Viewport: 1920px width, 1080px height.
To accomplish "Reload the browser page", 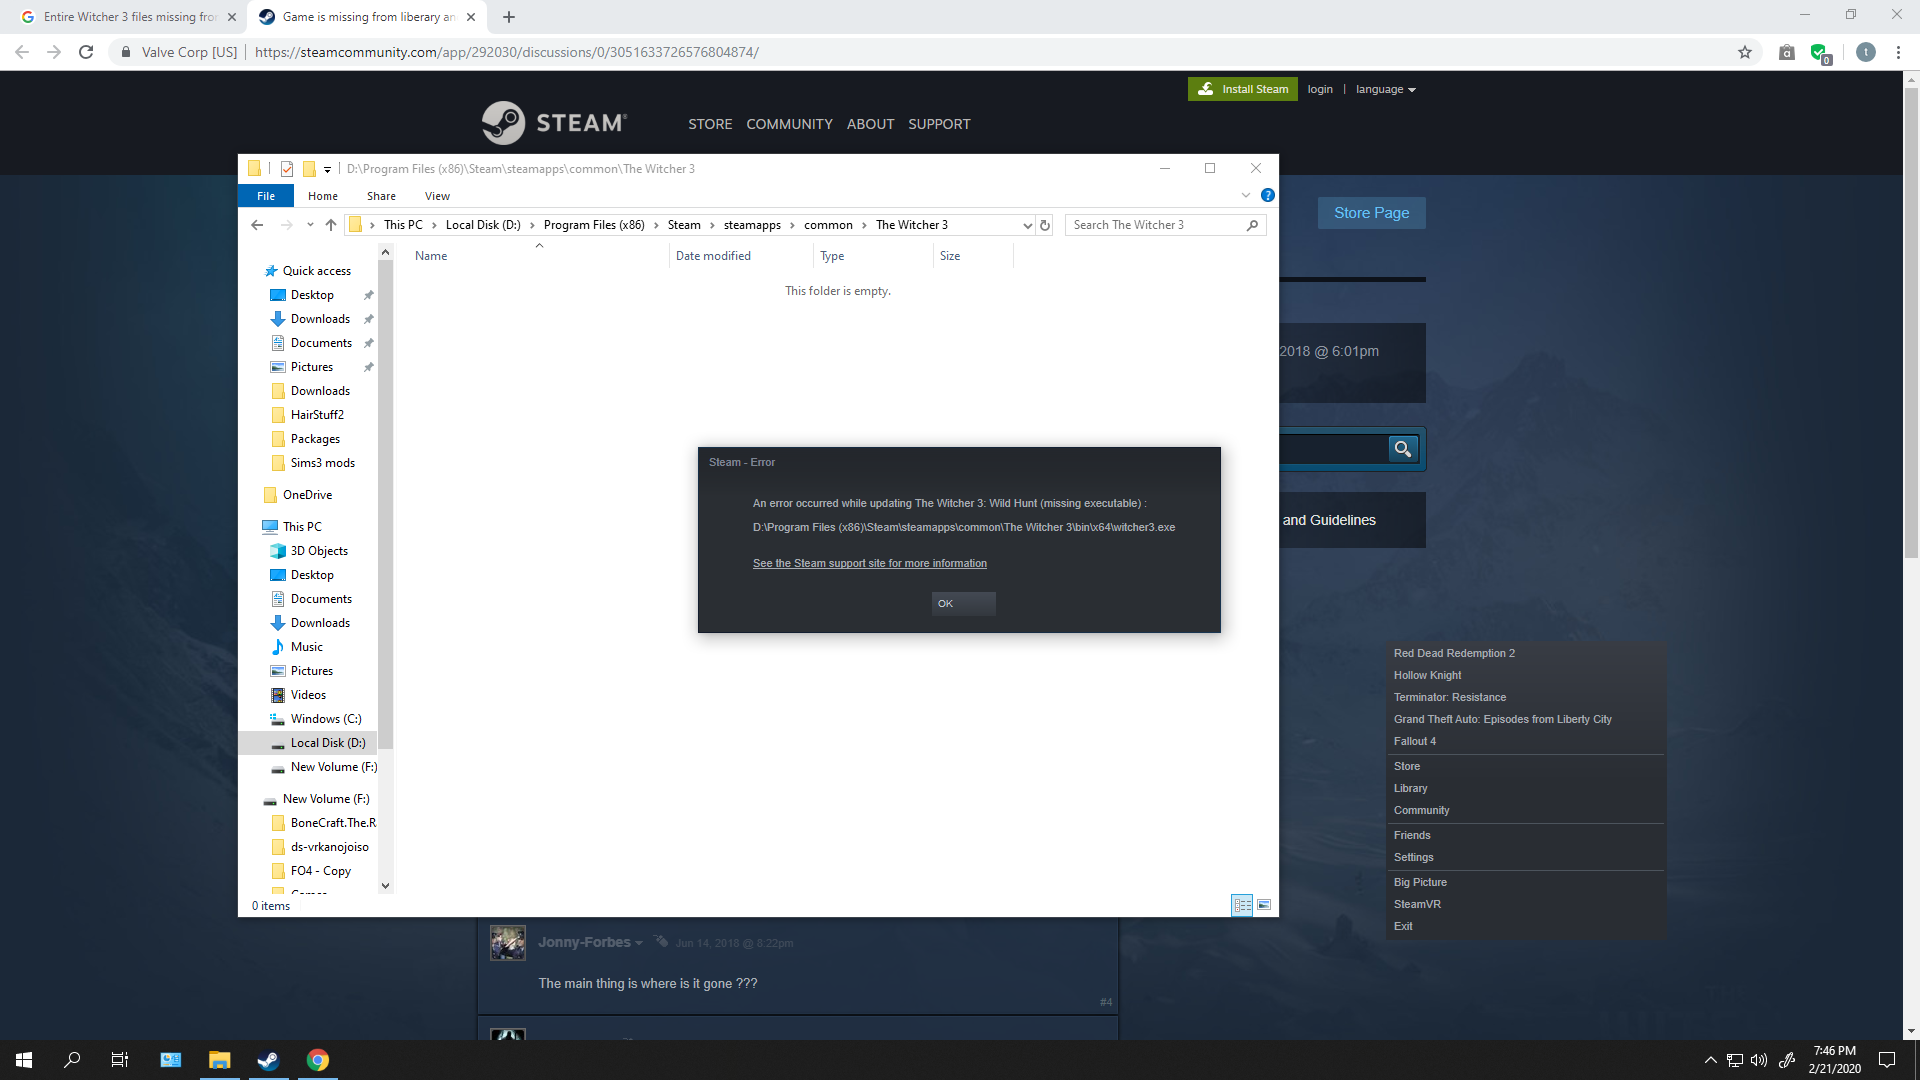I will [86, 52].
